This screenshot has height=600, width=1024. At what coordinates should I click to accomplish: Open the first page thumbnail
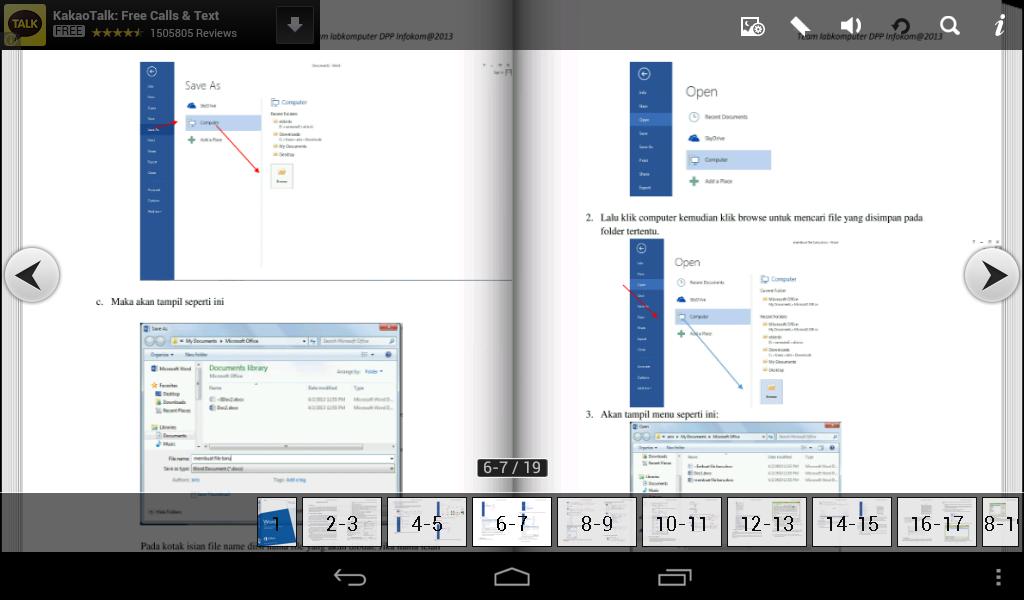coord(276,522)
